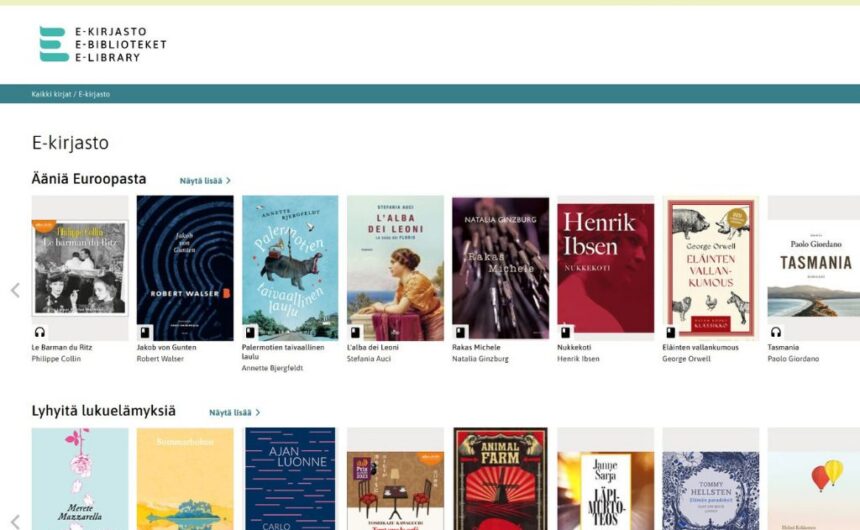
Task: Click the e-book icon on the Eläinten vallankumous cover
Action: point(670,332)
